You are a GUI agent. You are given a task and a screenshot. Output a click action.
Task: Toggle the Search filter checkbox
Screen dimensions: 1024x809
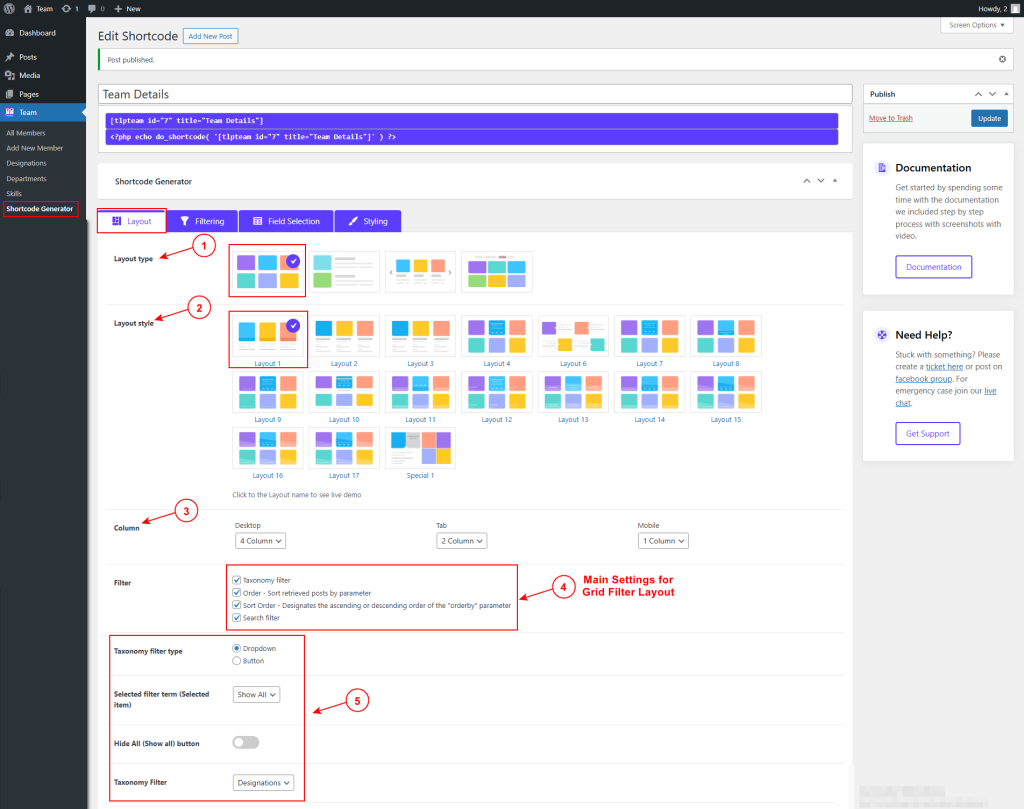pyautogui.click(x=236, y=618)
